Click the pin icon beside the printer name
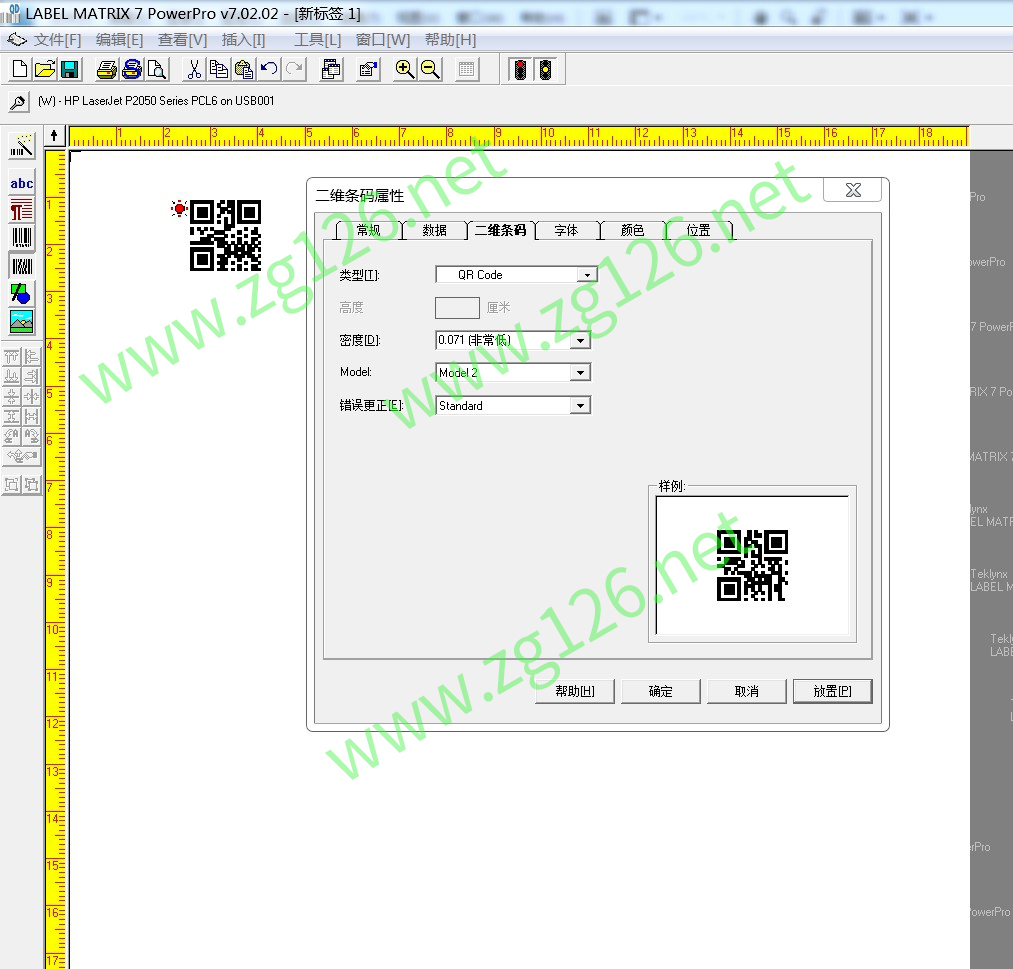Screen dimensions: 1013x969 point(18,101)
